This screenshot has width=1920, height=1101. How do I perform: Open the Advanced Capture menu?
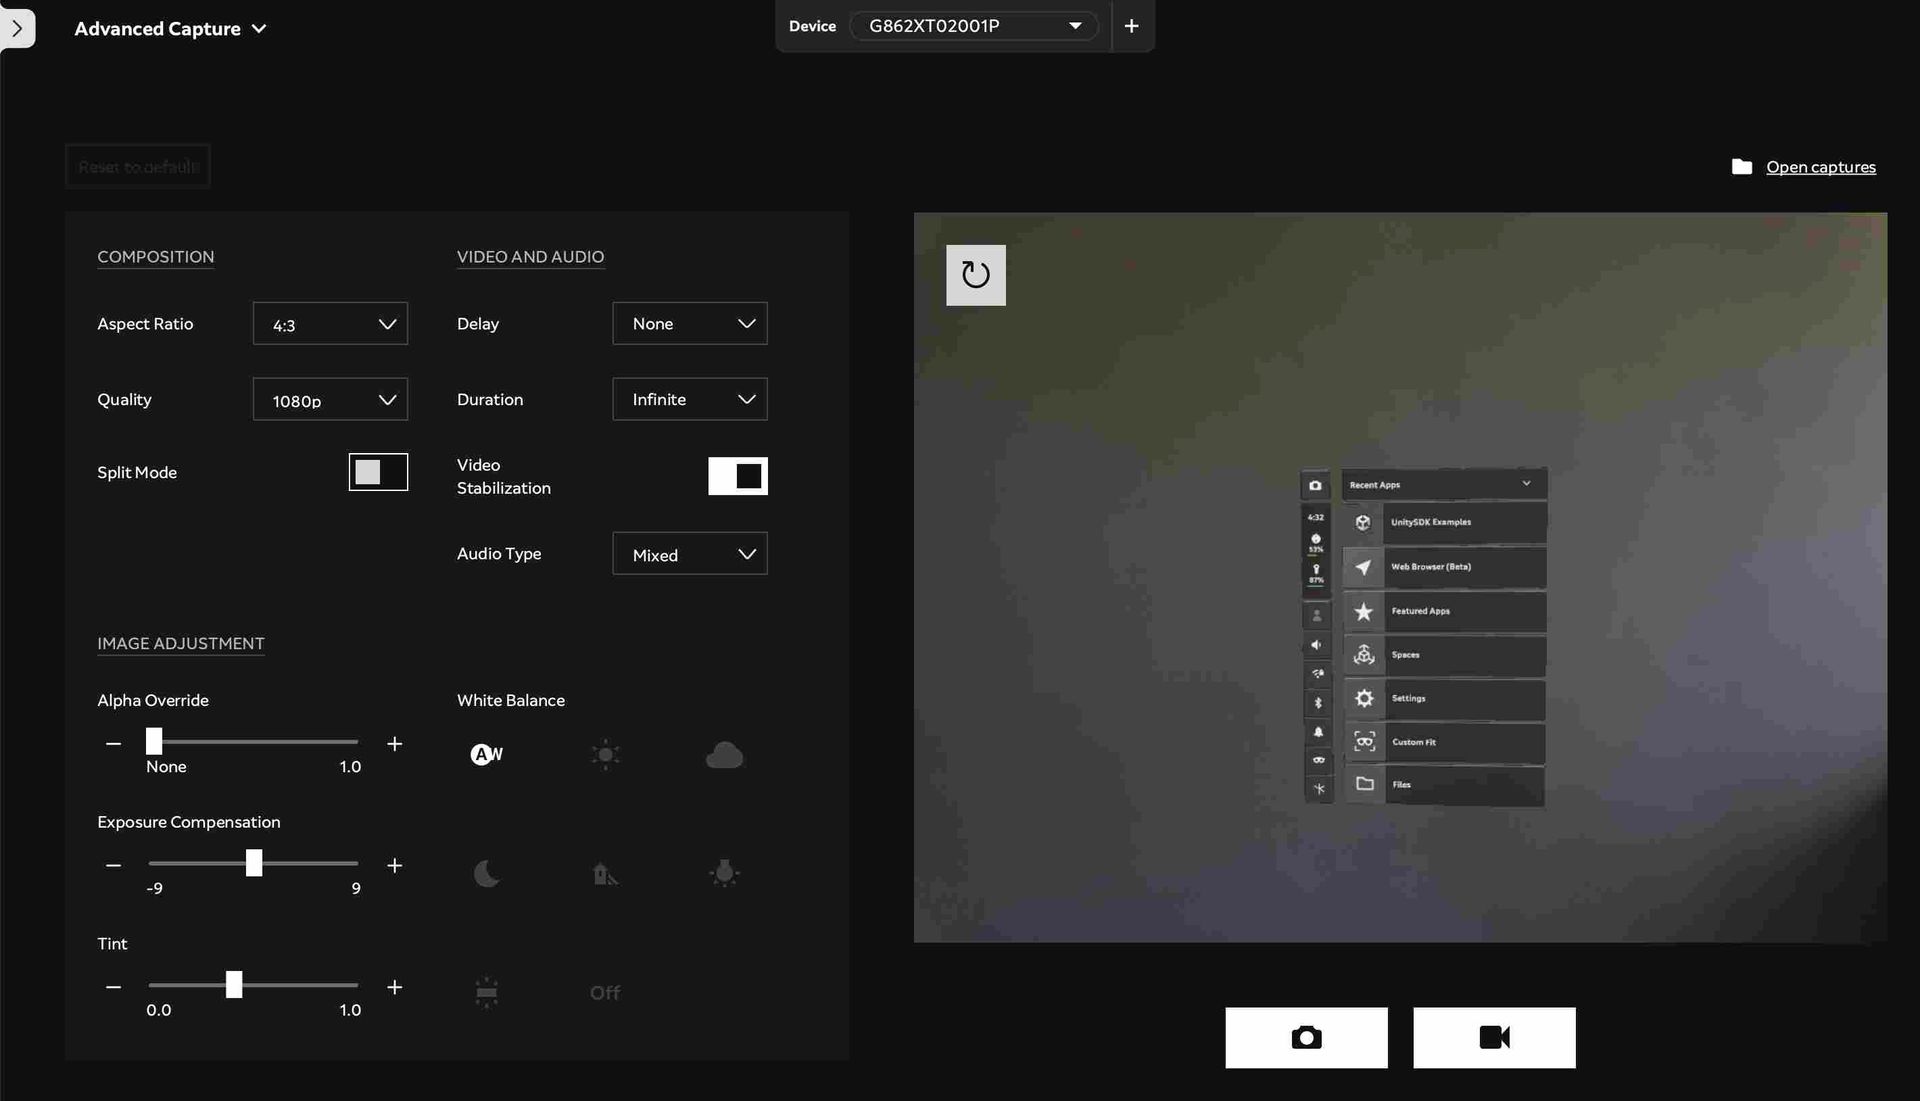click(x=170, y=28)
